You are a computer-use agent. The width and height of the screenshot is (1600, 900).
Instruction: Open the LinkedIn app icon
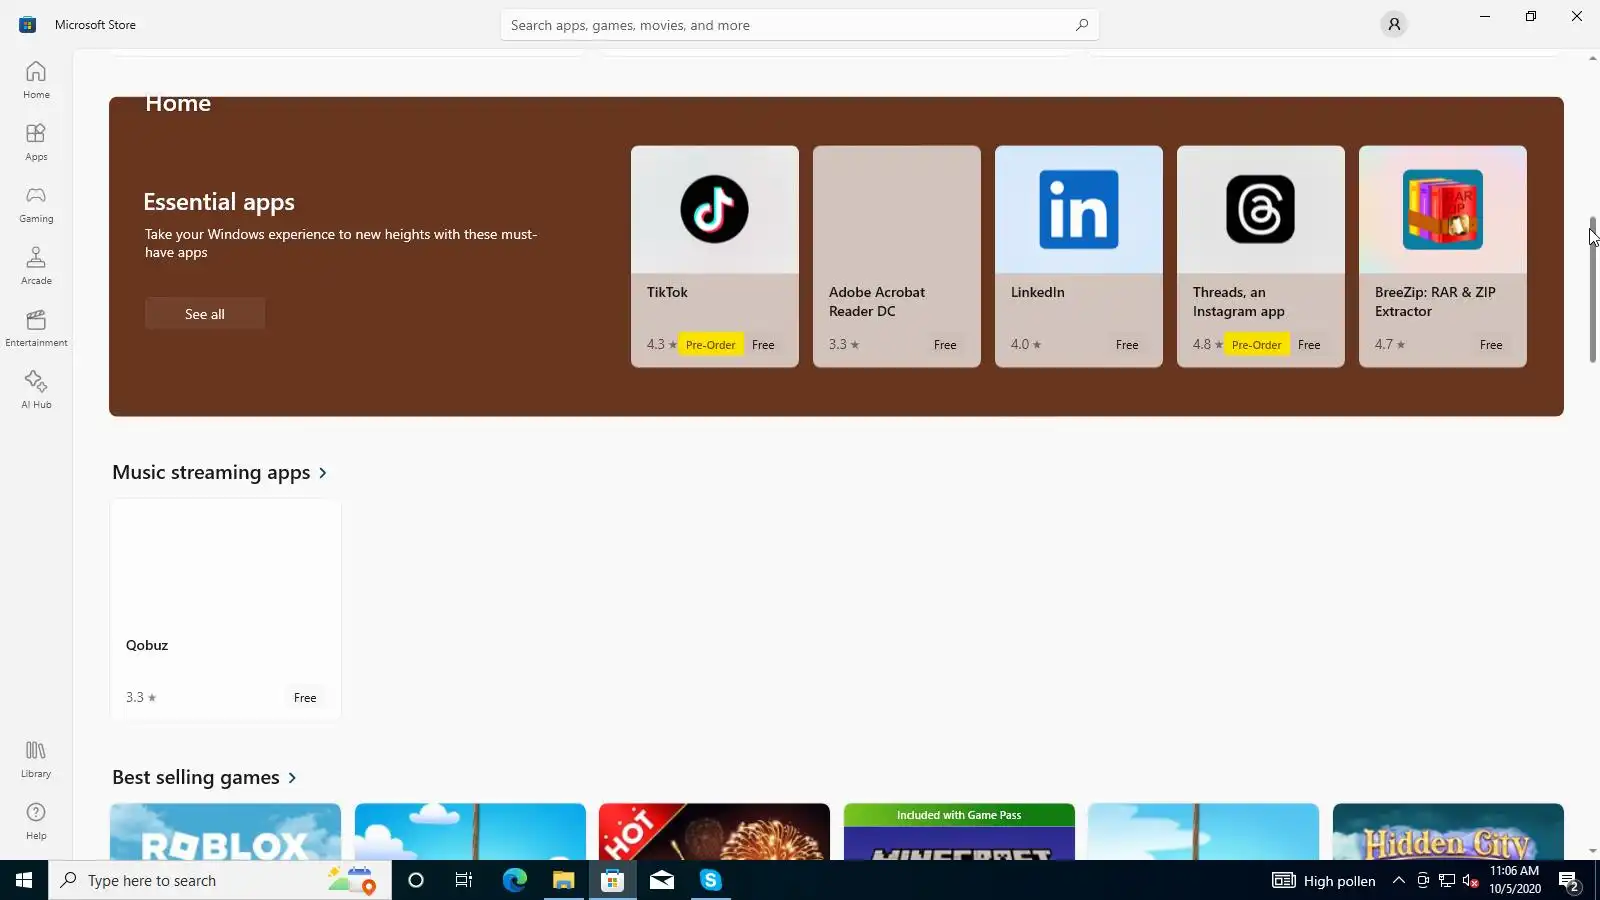click(1078, 209)
